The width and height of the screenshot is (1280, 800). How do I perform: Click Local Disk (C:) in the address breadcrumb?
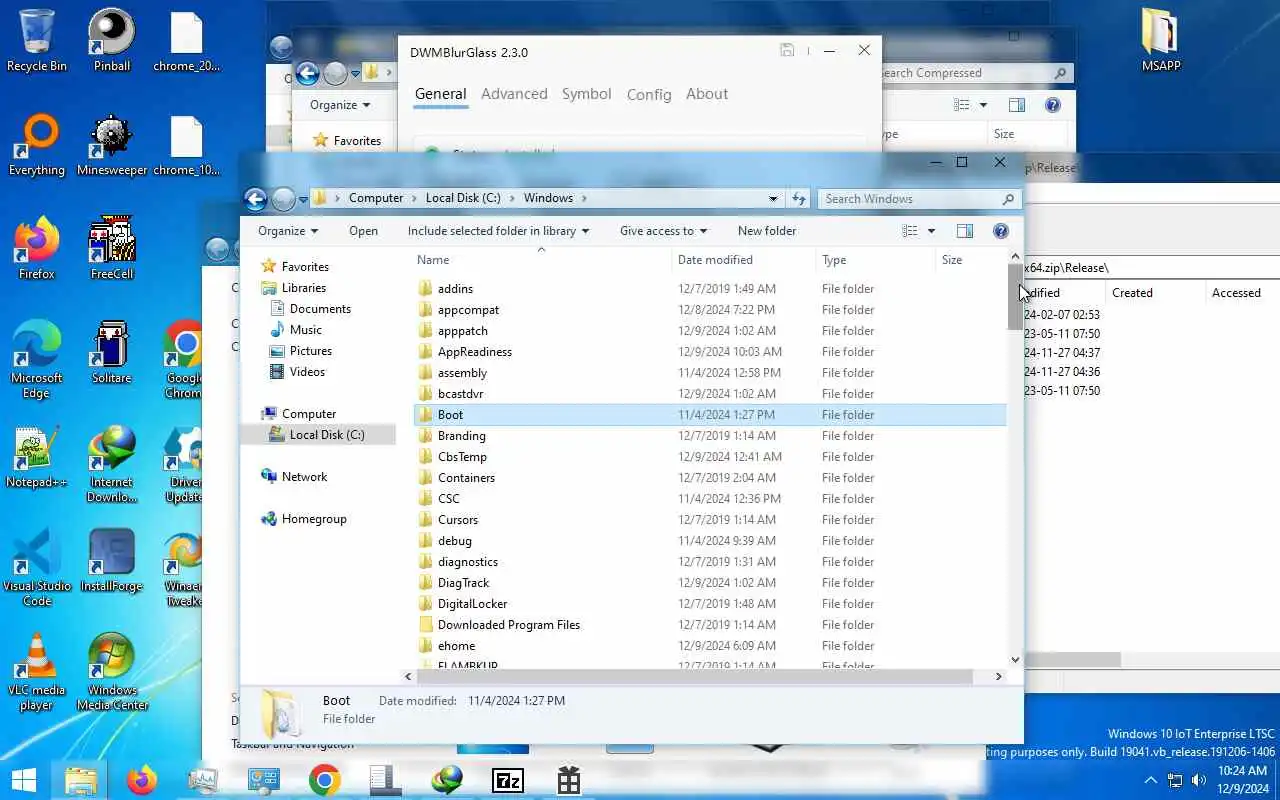tap(463, 198)
